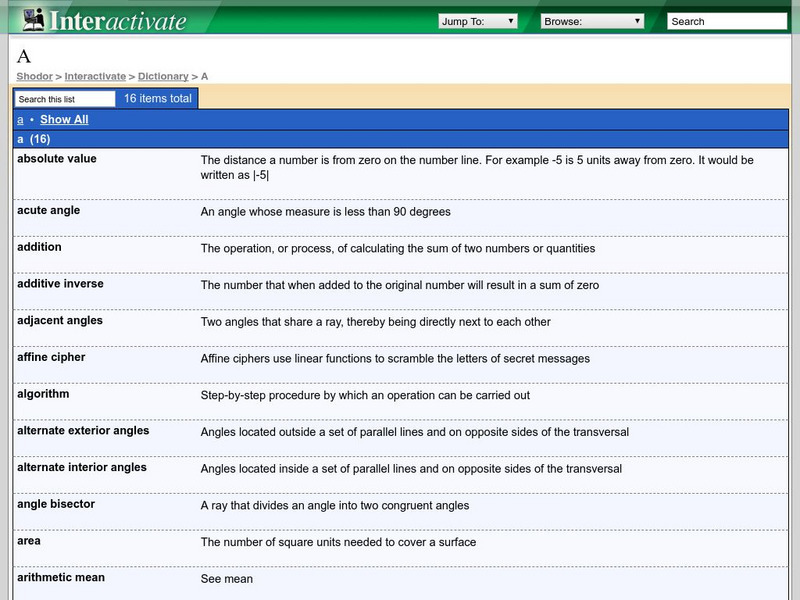800x600 pixels.
Task: Select alternate interior angles entry
Action: 82,467
